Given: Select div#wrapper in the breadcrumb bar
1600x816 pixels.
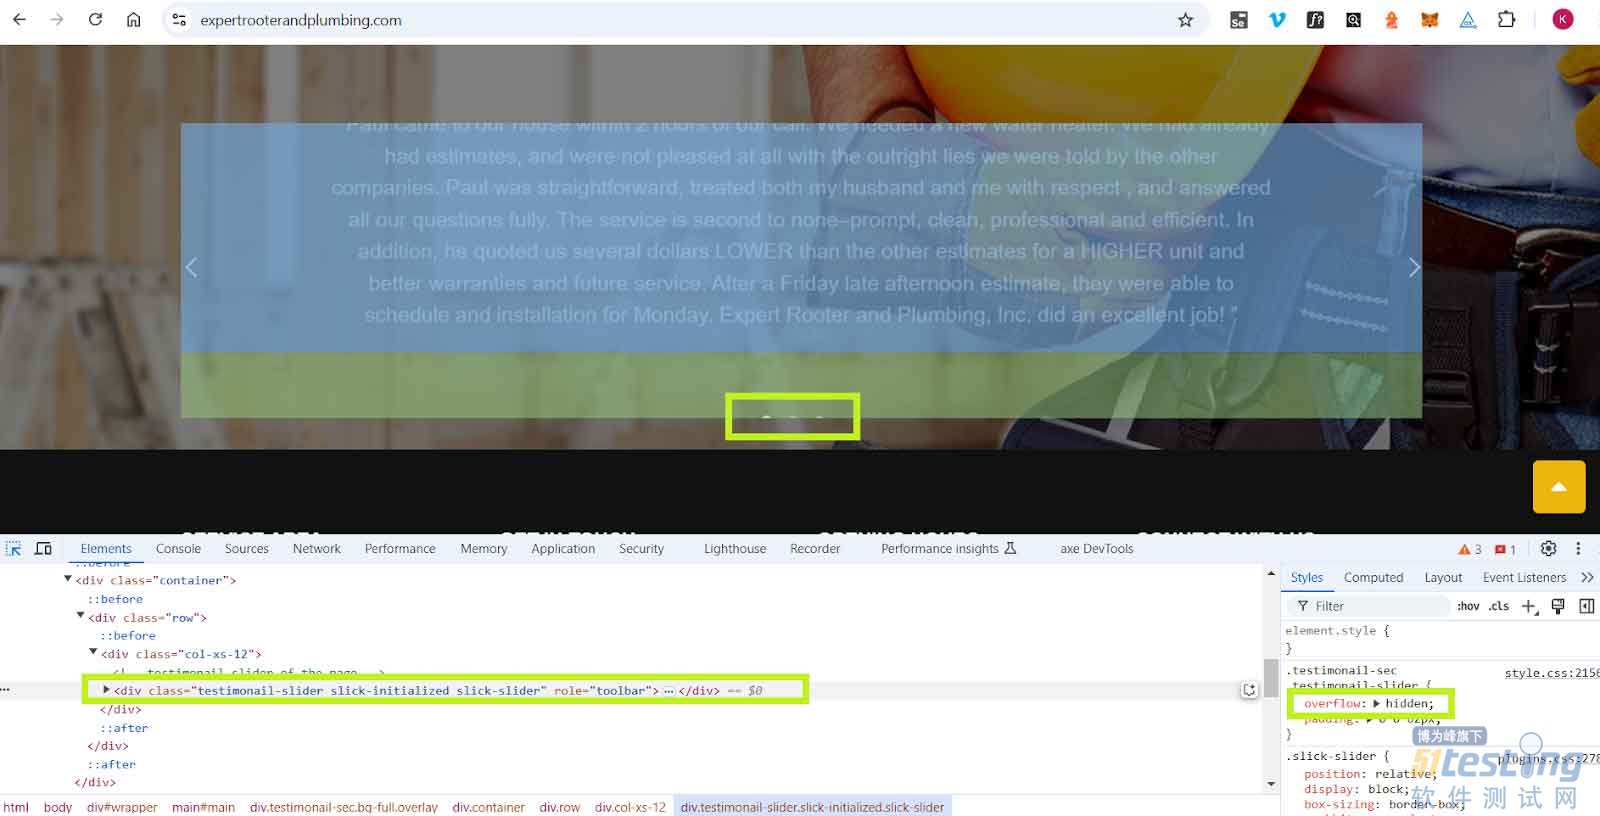Looking at the screenshot, I should pyautogui.click(x=122, y=807).
